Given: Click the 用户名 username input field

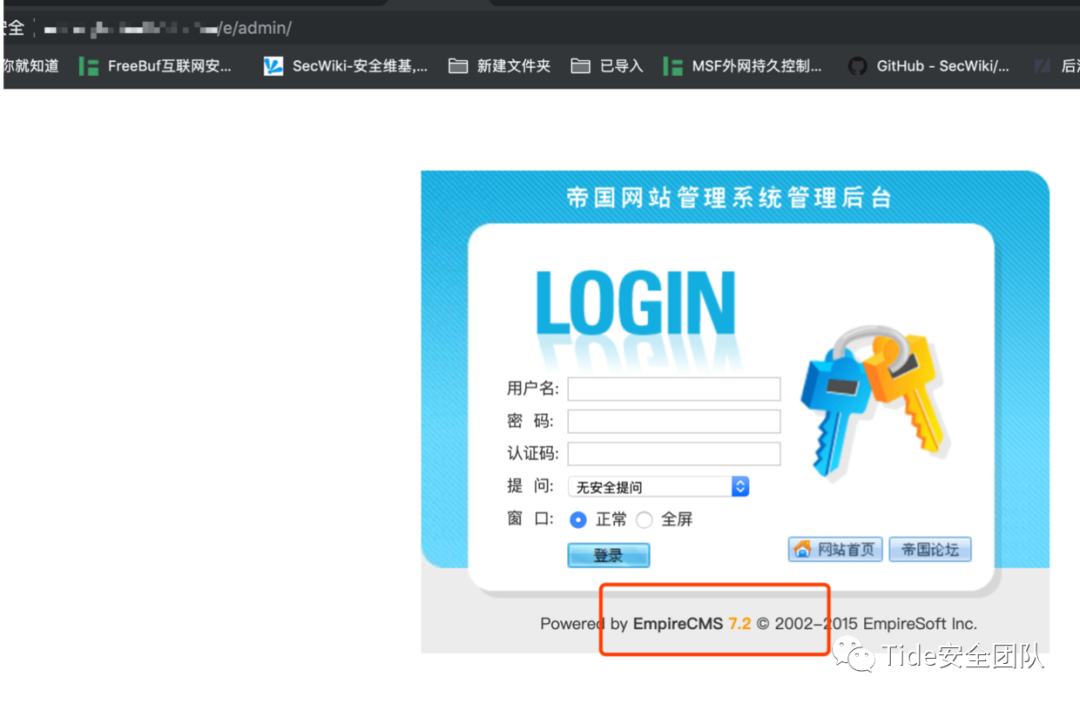Looking at the screenshot, I should point(674,389).
